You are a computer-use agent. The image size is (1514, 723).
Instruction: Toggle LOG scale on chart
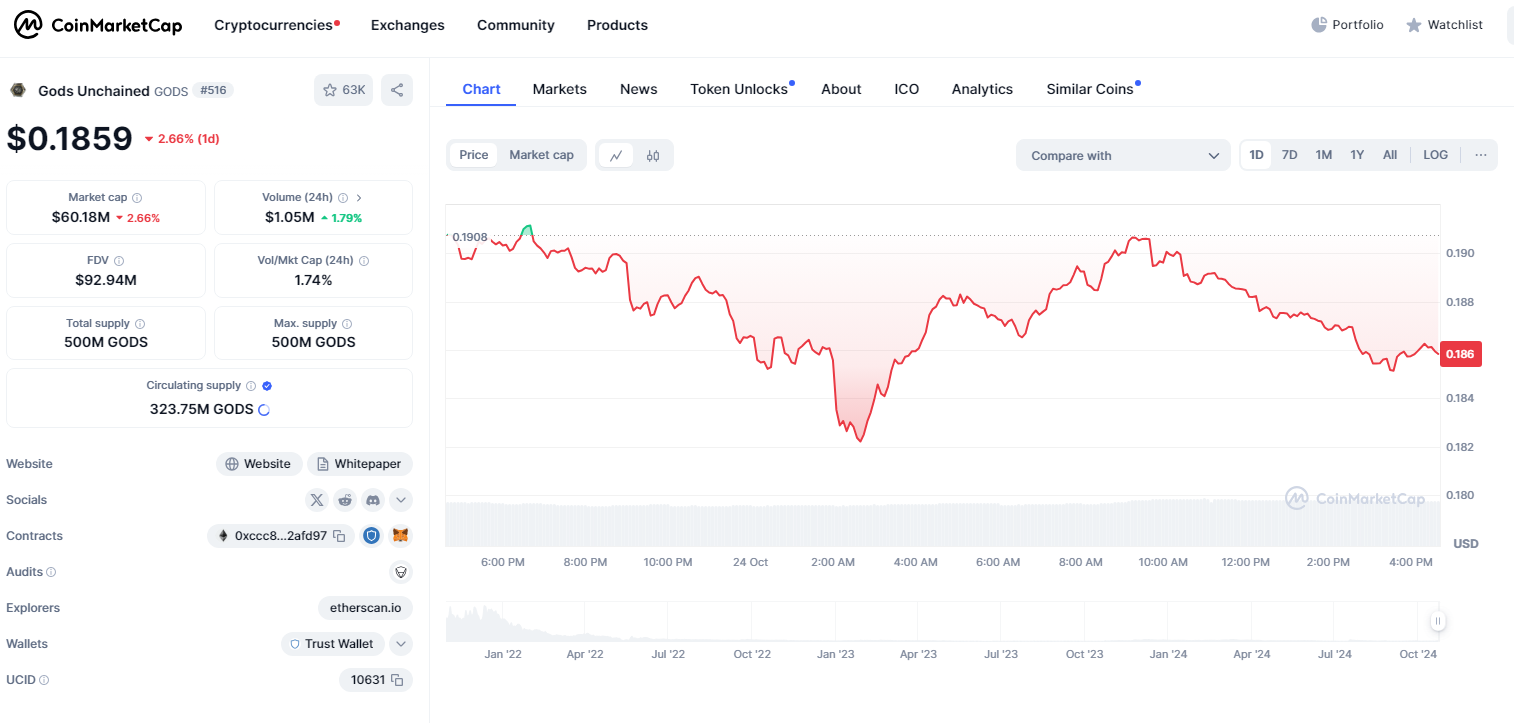coord(1435,155)
